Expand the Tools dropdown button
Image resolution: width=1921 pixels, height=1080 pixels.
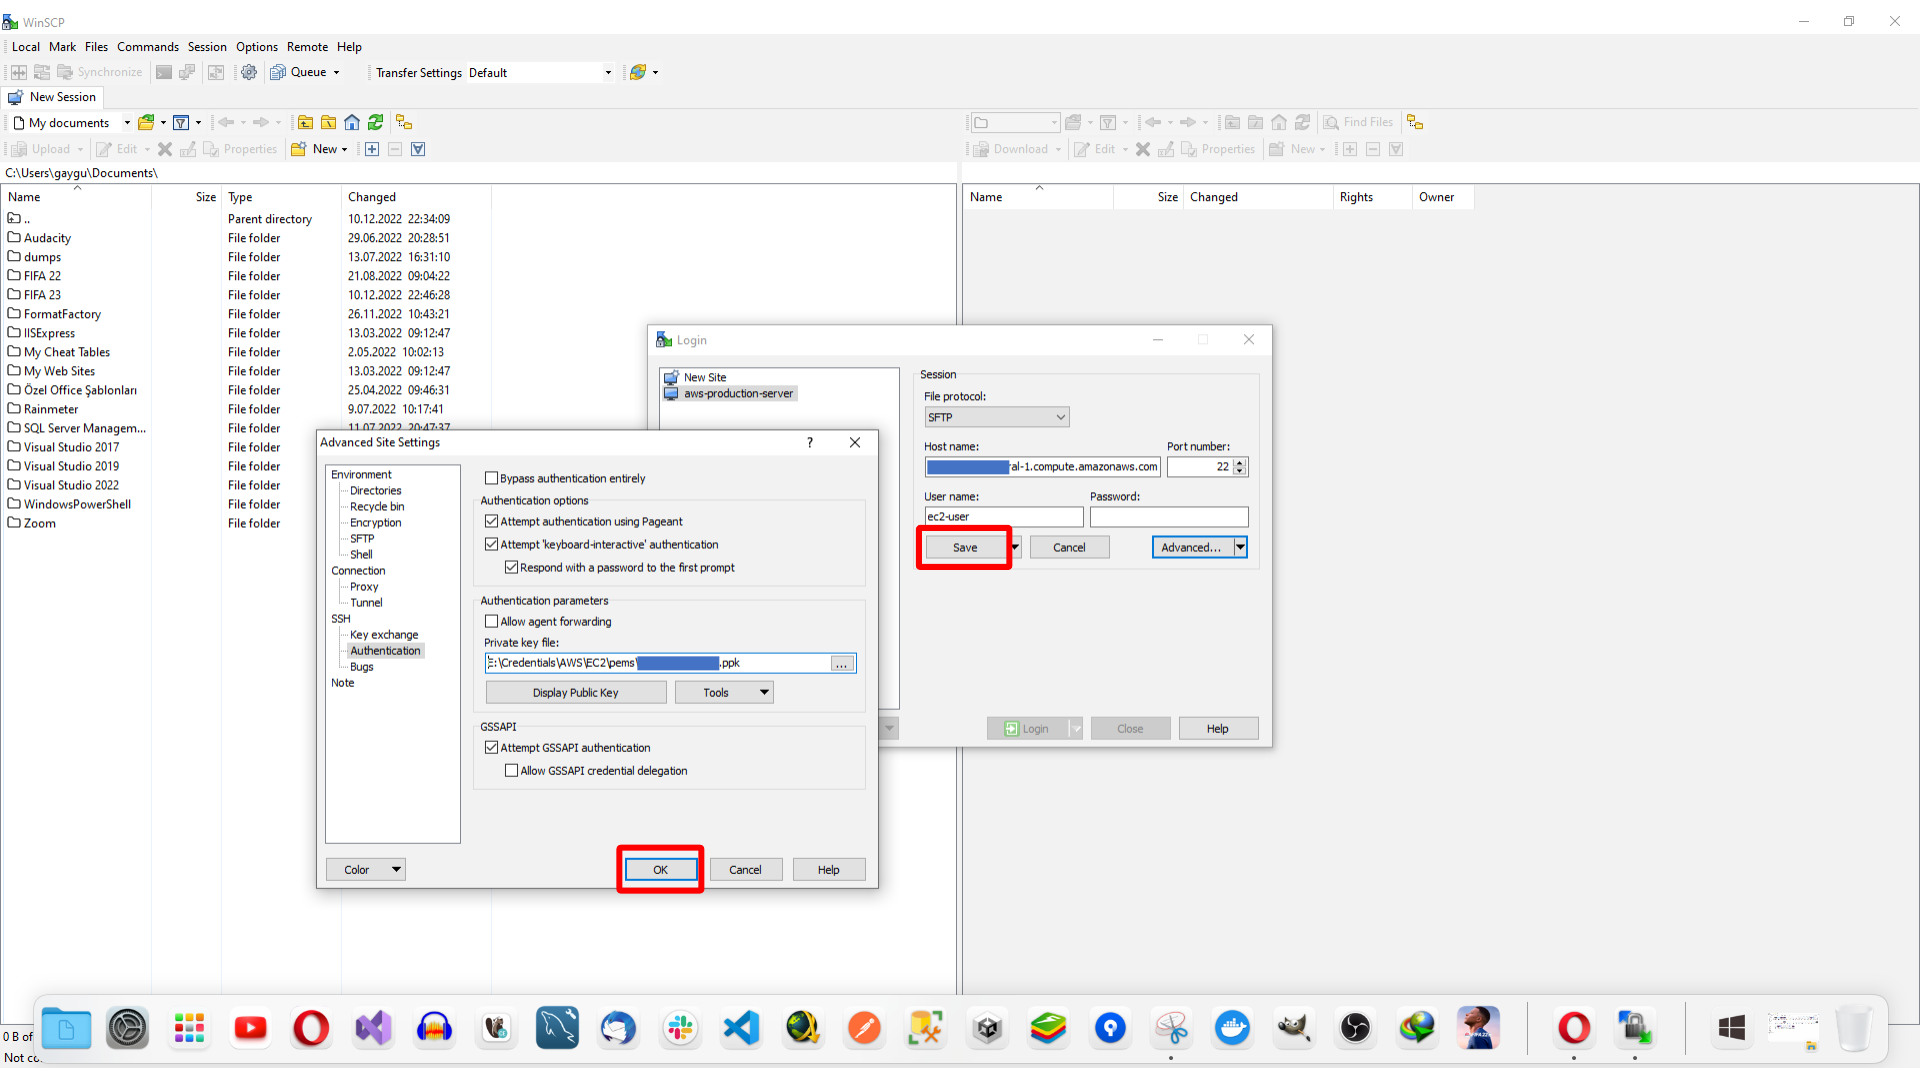click(764, 692)
